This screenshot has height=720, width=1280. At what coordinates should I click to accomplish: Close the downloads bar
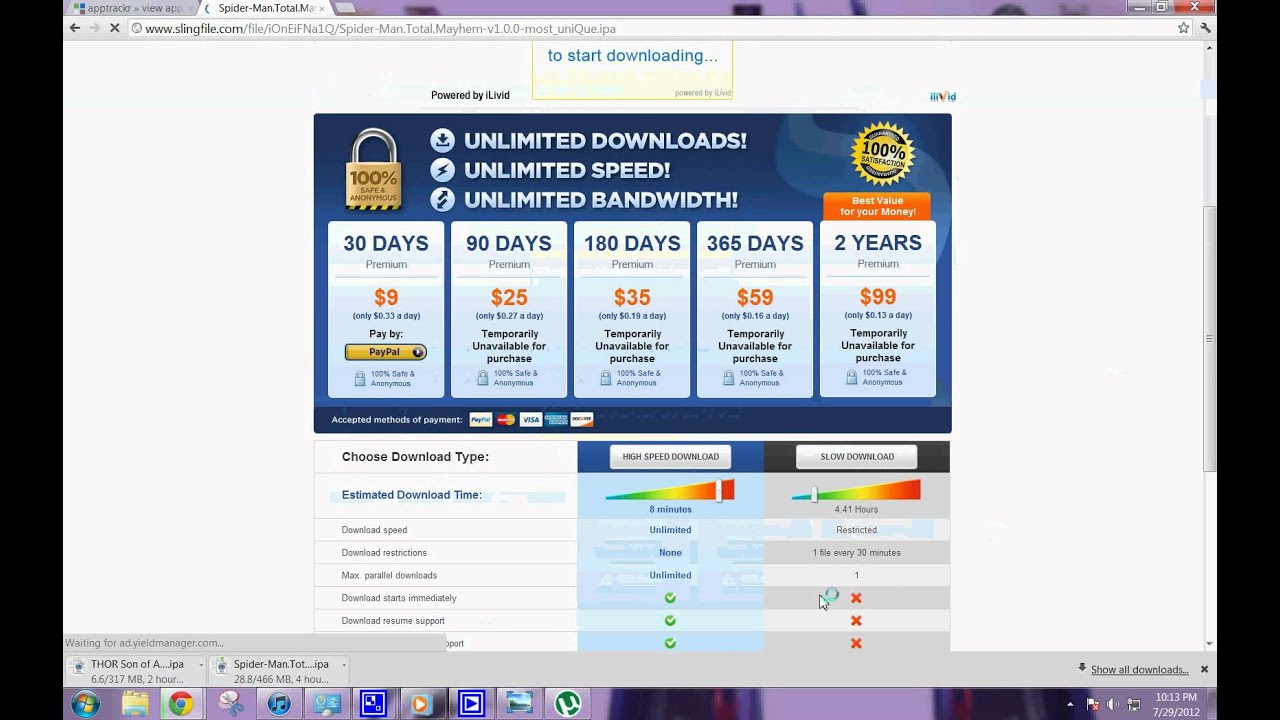click(x=1204, y=669)
